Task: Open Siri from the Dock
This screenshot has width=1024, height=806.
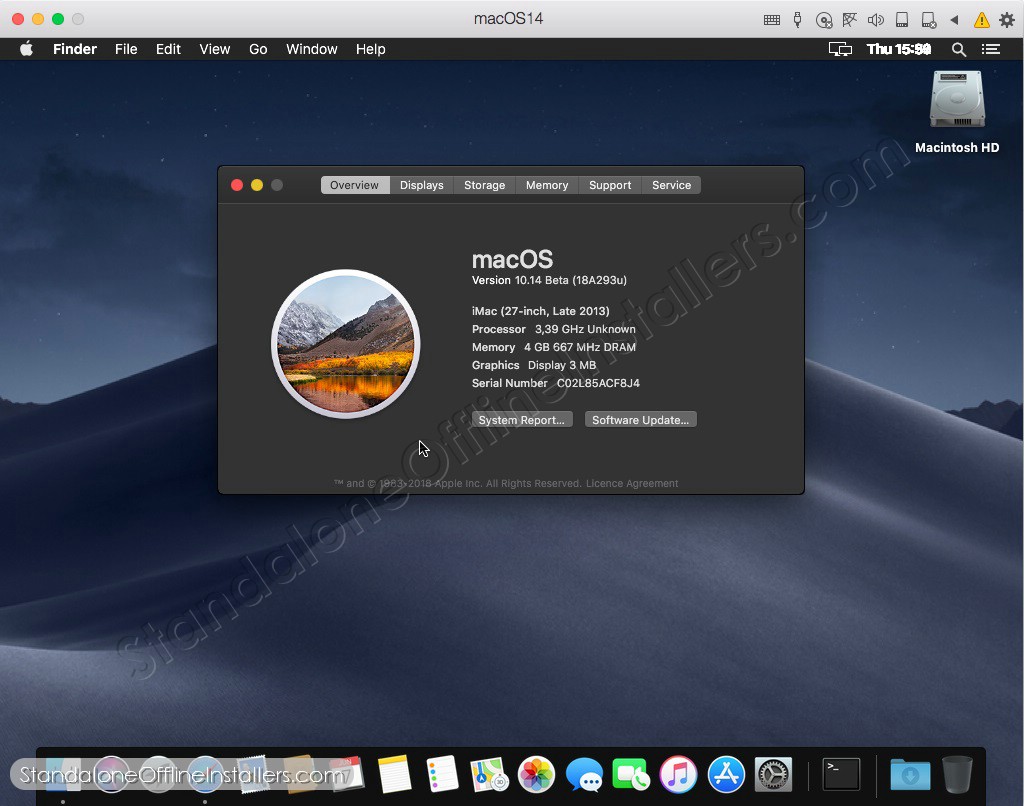Action: coord(111,774)
